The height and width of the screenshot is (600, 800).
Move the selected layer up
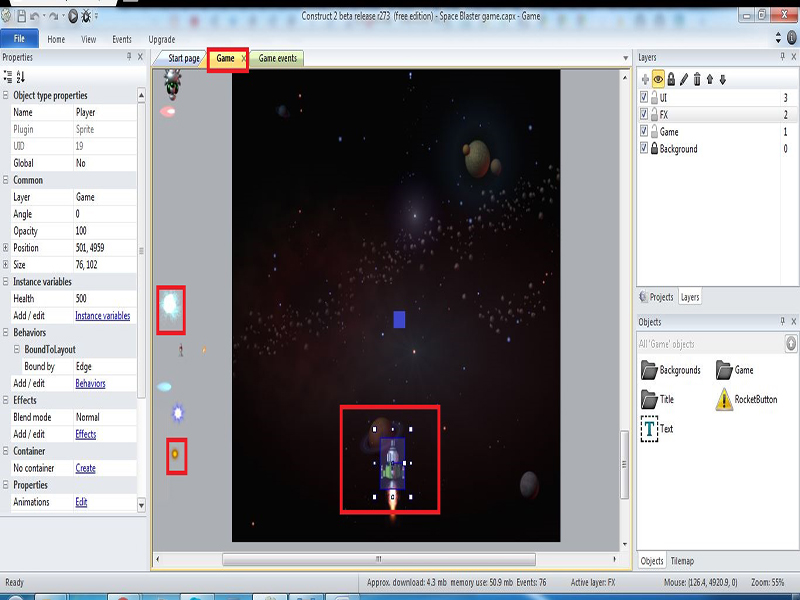[x=710, y=79]
